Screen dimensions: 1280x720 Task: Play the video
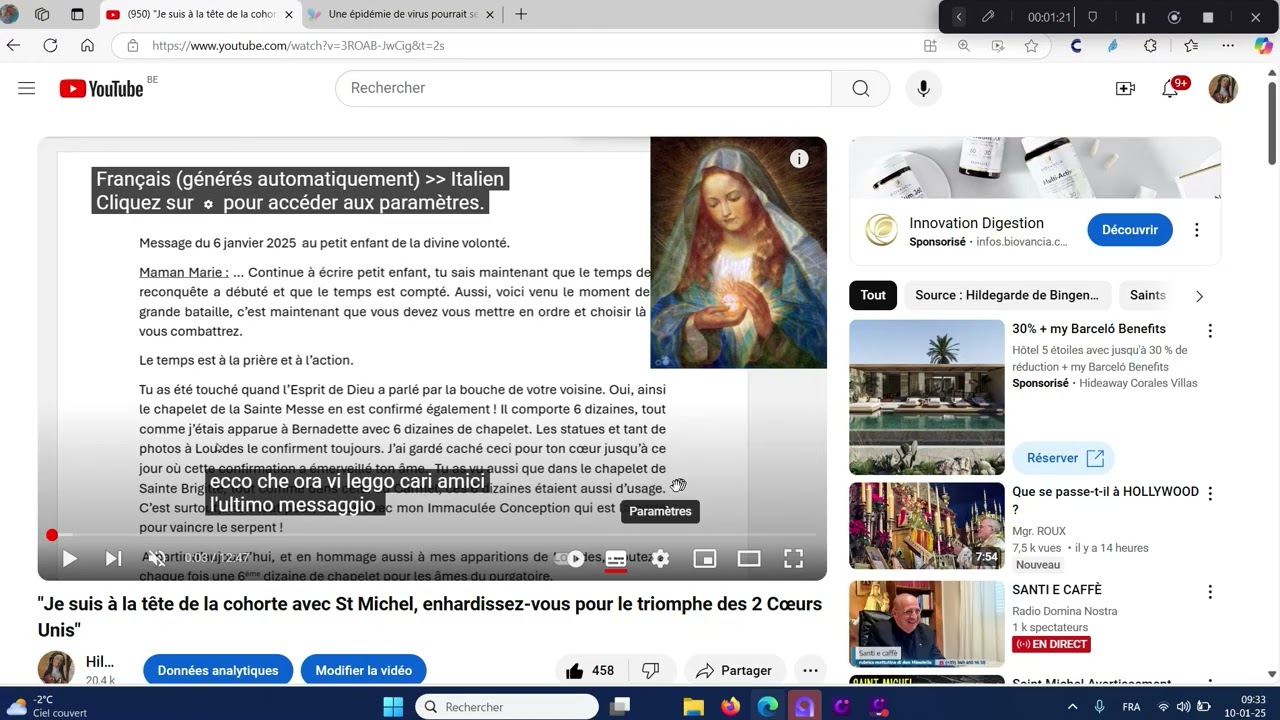[69, 559]
